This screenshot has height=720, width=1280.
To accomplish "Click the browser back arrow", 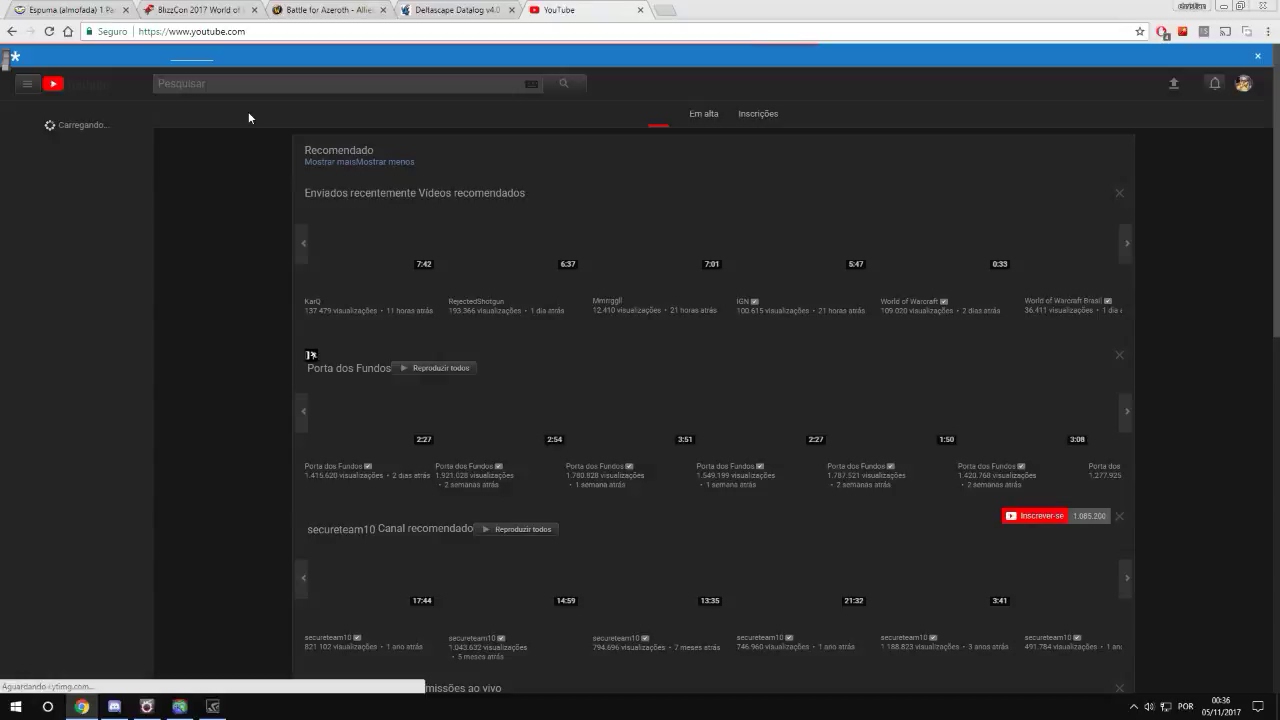I will (x=12, y=32).
